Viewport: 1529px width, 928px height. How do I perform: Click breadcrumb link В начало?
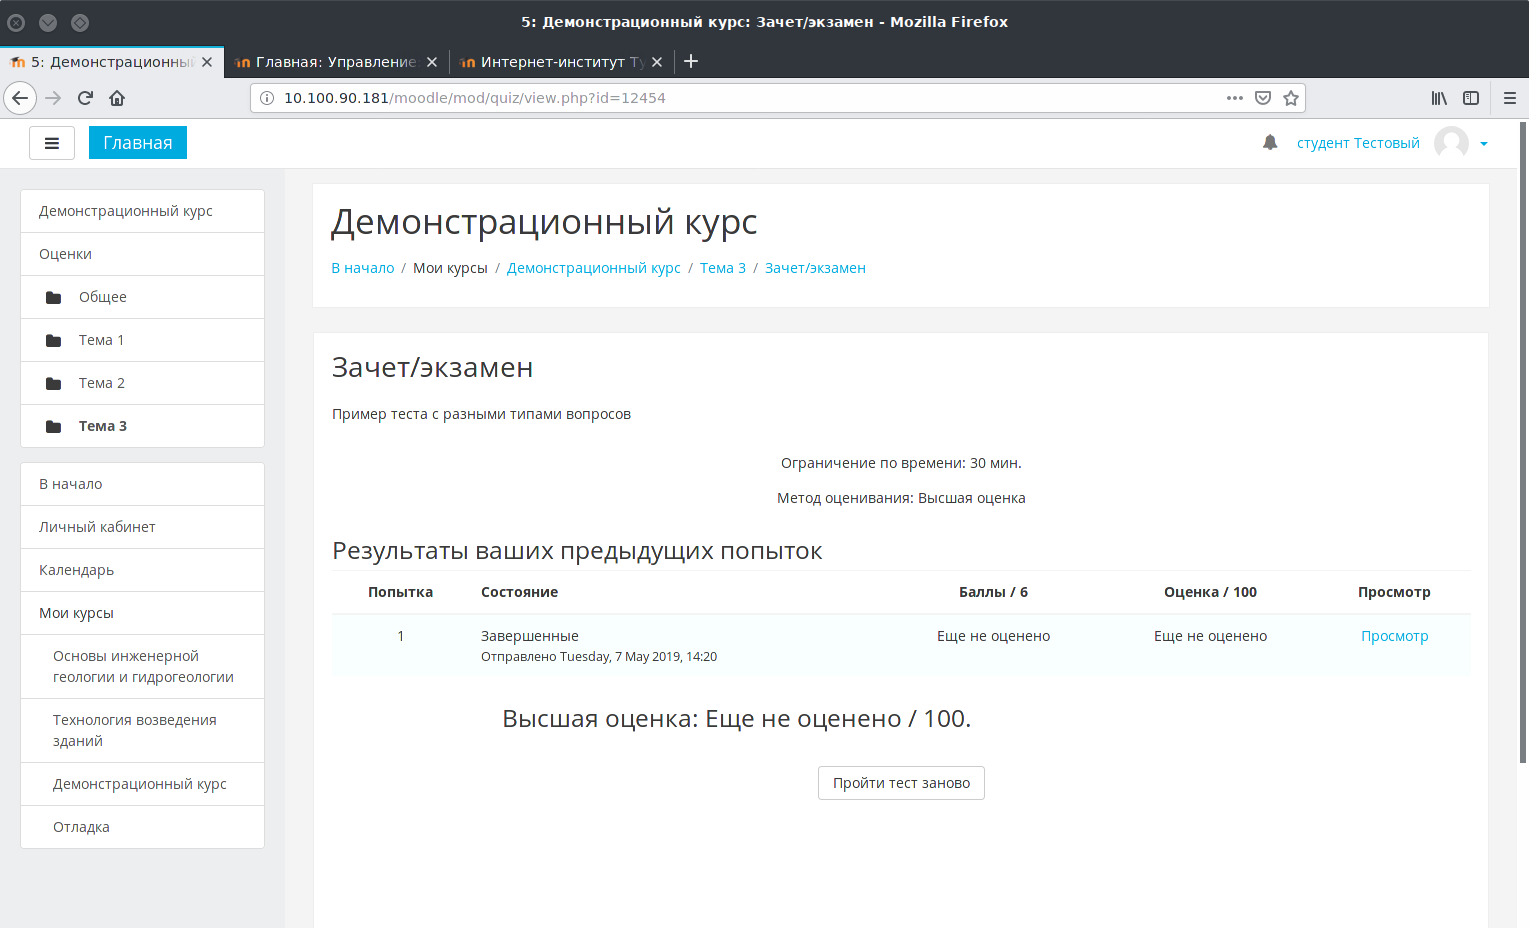point(363,268)
